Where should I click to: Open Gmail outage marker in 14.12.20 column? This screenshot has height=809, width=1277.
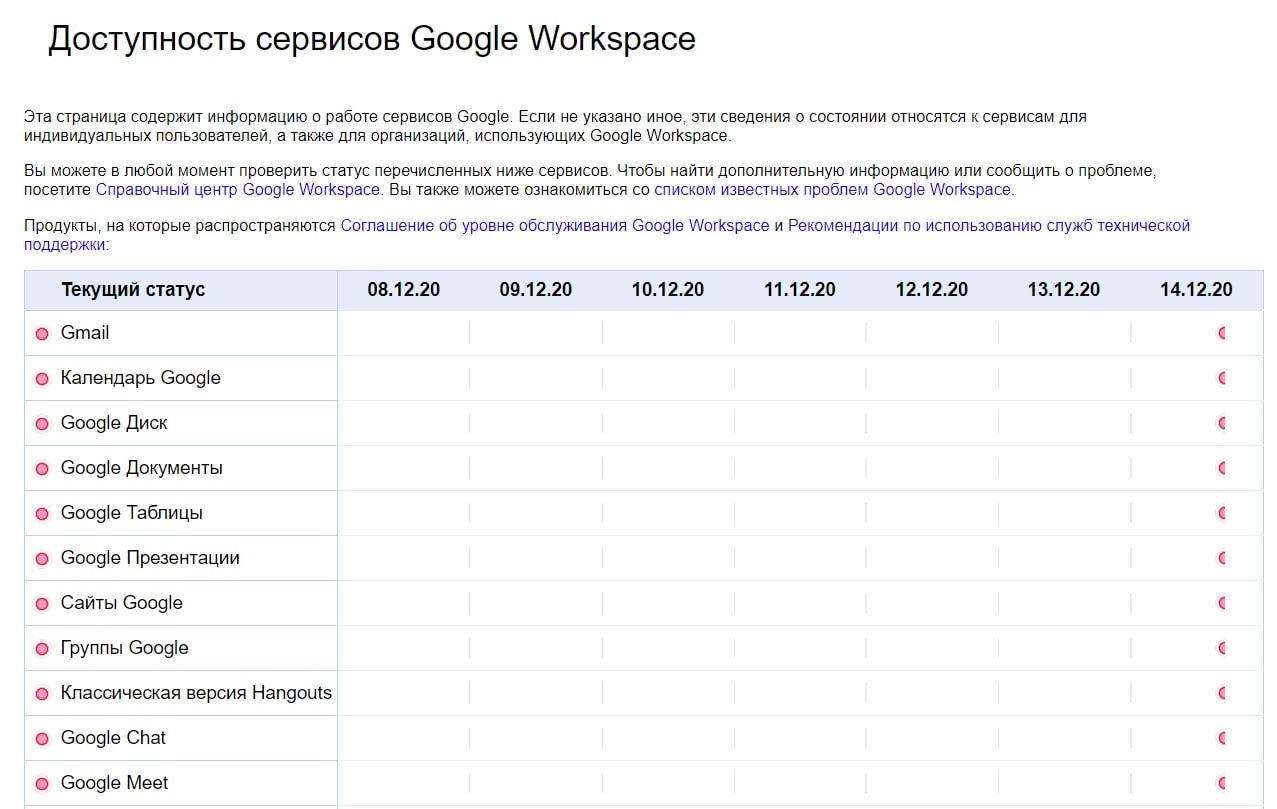(1222, 333)
